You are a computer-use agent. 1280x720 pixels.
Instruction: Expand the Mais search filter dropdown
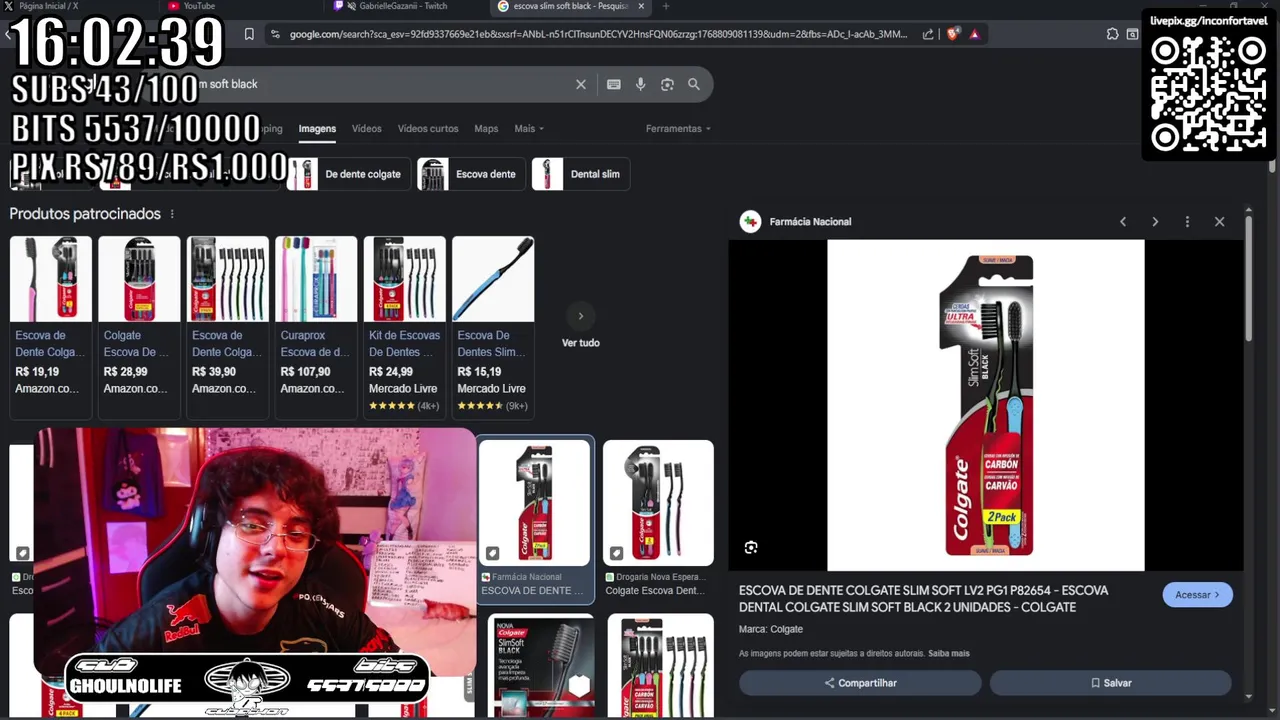tap(529, 129)
